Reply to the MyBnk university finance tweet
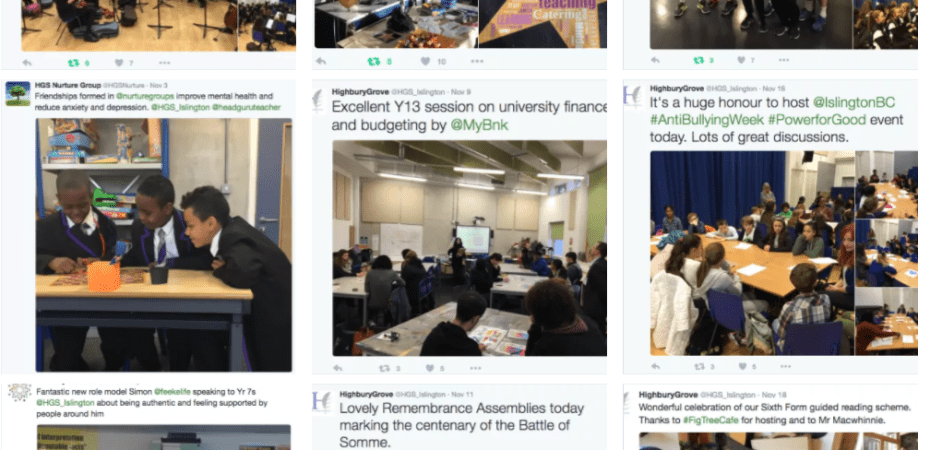Viewport: 930px width, 450px height. pyautogui.click(x=338, y=368)
